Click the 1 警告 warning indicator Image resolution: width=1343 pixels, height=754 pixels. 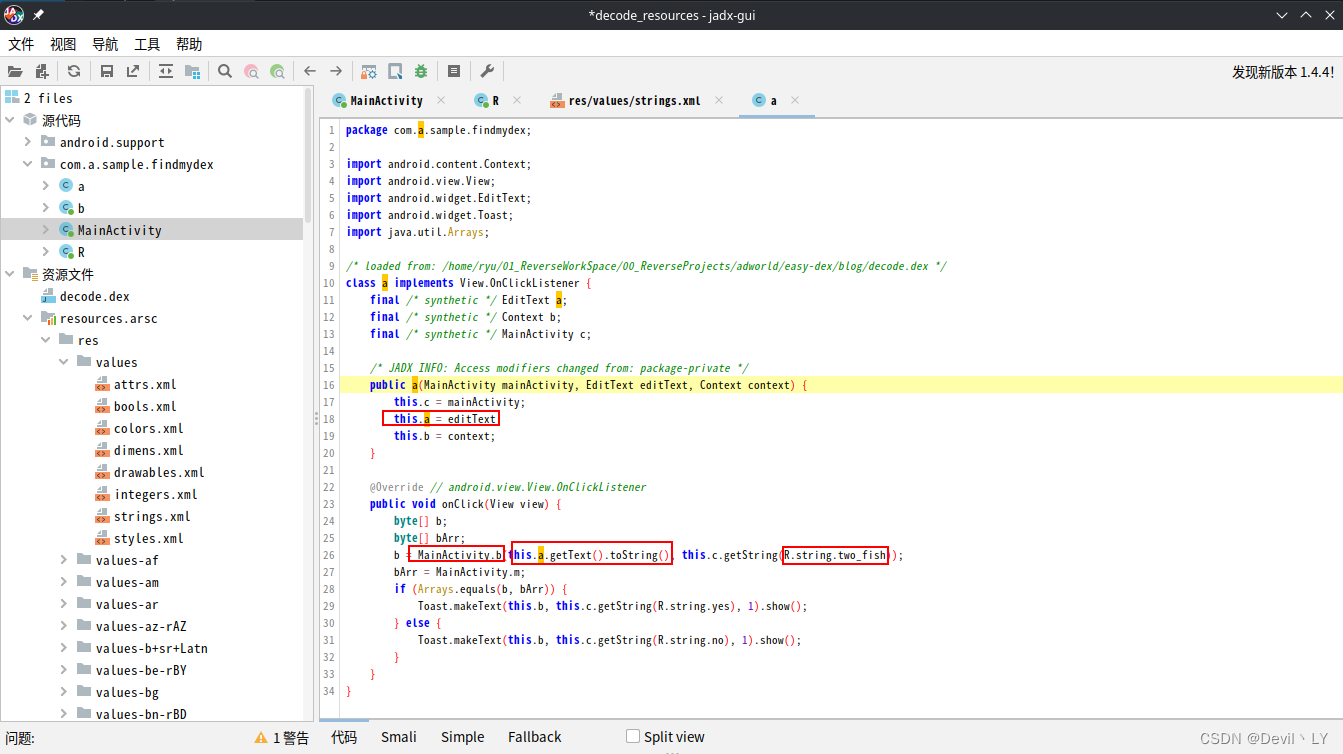(x=282, y=738)
